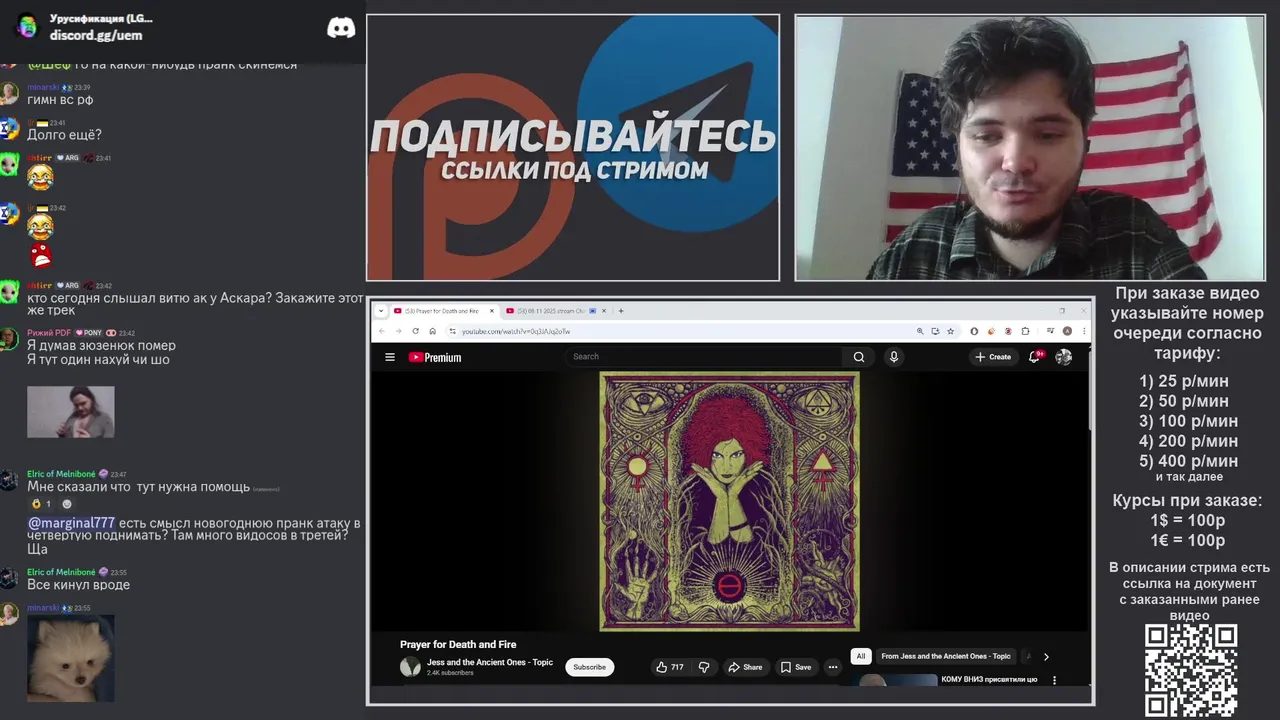Switch to the 08.11.2025 stream tab
The width and height of the screenshot is (1280, 720).
point(555,311)
